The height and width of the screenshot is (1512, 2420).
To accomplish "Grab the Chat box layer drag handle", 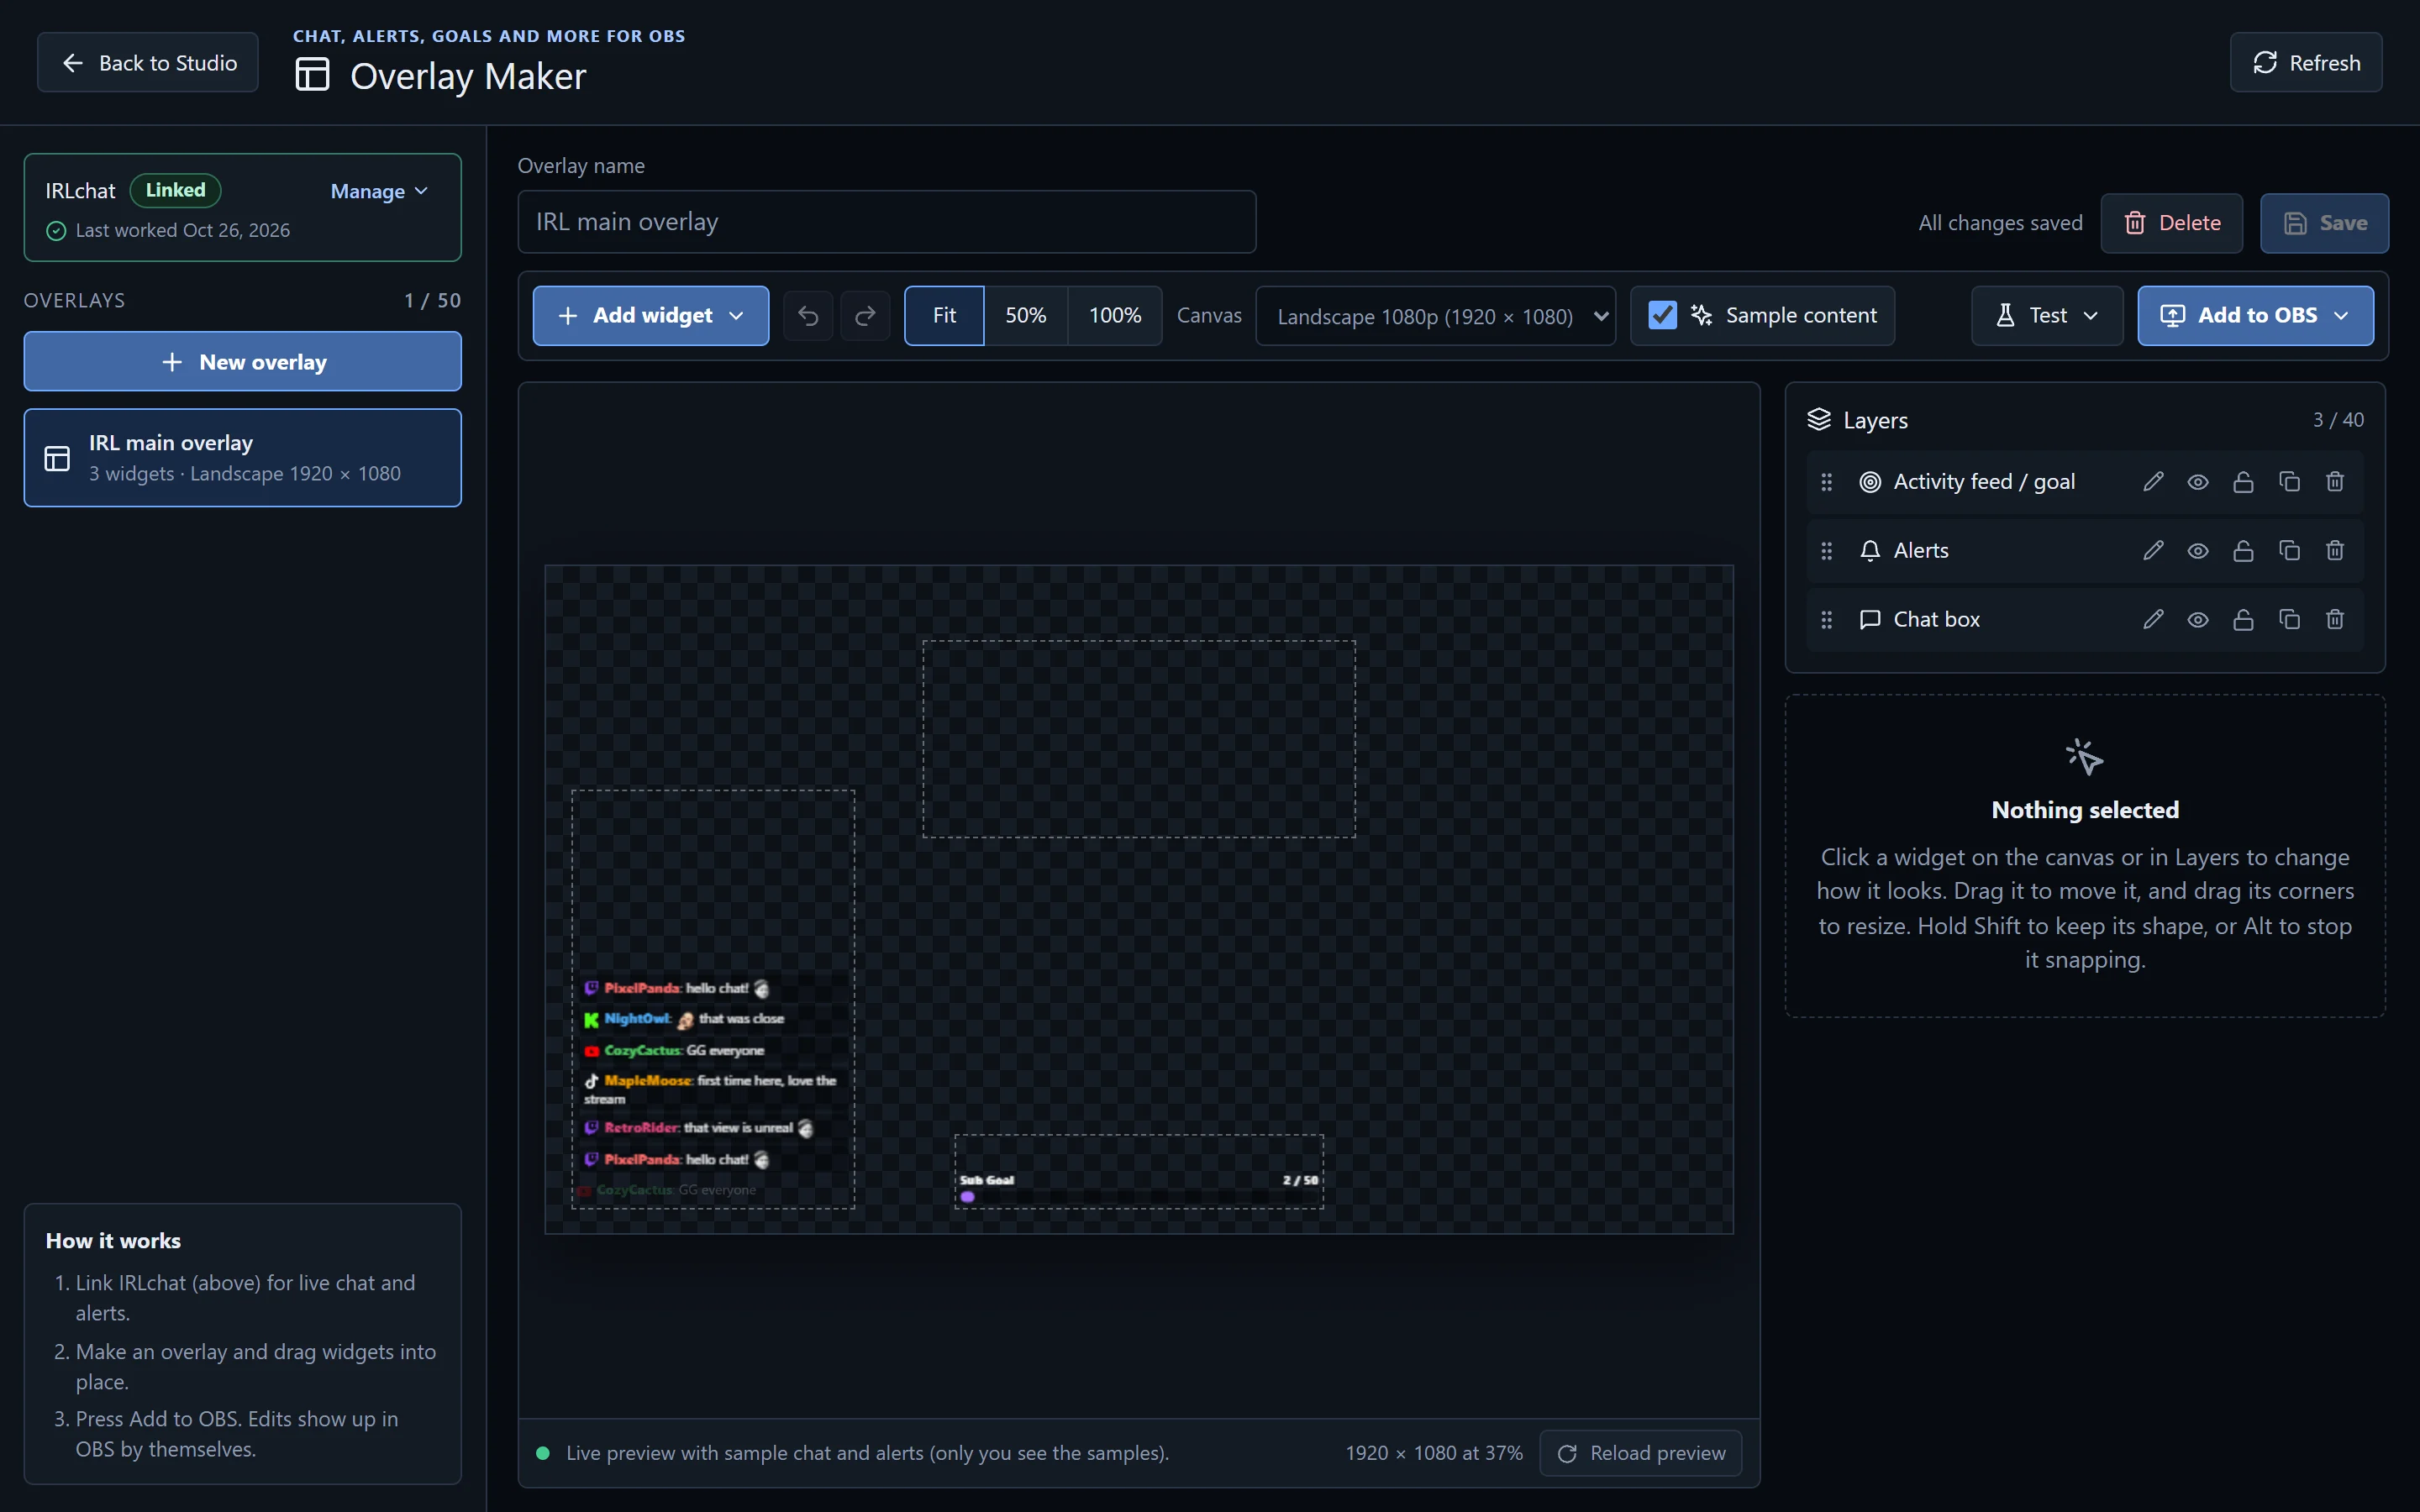I will point(1826,620).
